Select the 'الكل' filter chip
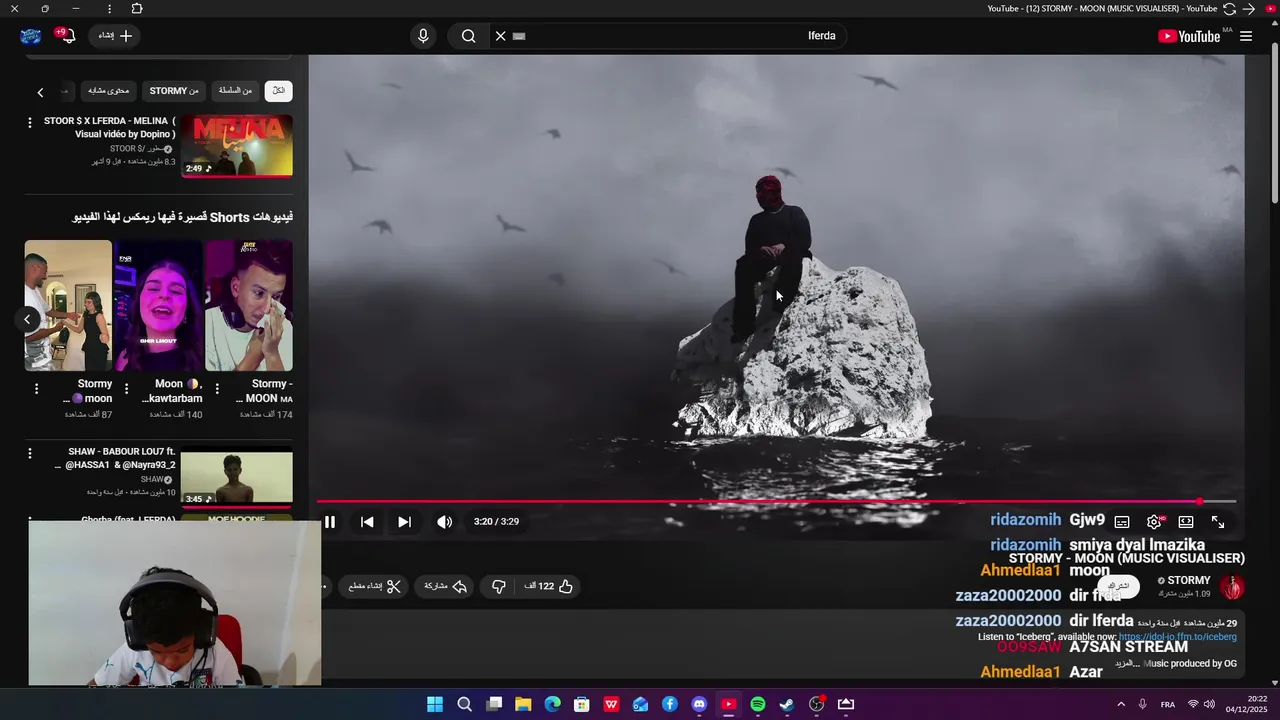 (x=278, y=91)
